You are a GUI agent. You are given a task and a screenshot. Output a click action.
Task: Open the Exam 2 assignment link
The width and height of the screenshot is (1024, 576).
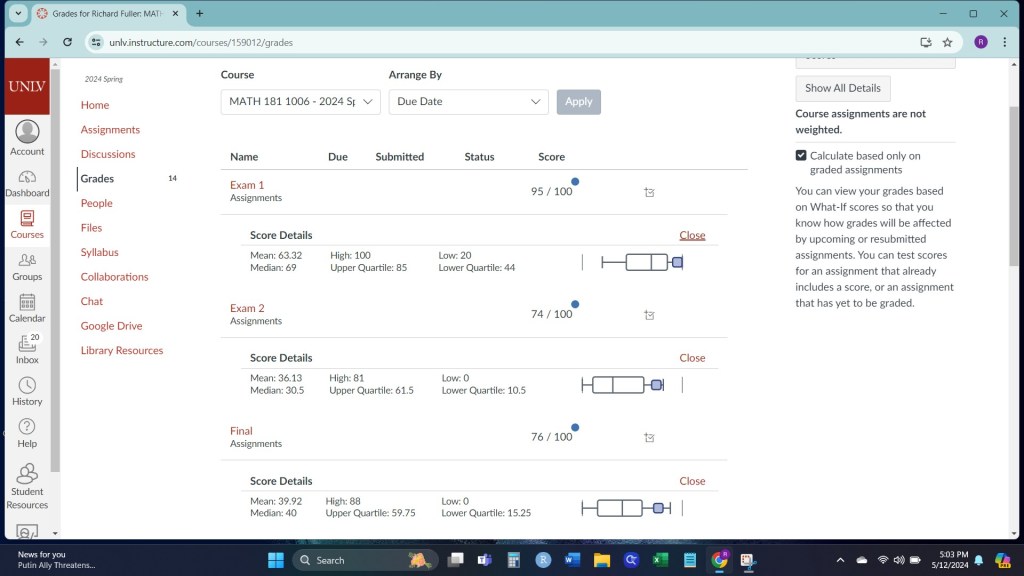(x=247, y=308)
